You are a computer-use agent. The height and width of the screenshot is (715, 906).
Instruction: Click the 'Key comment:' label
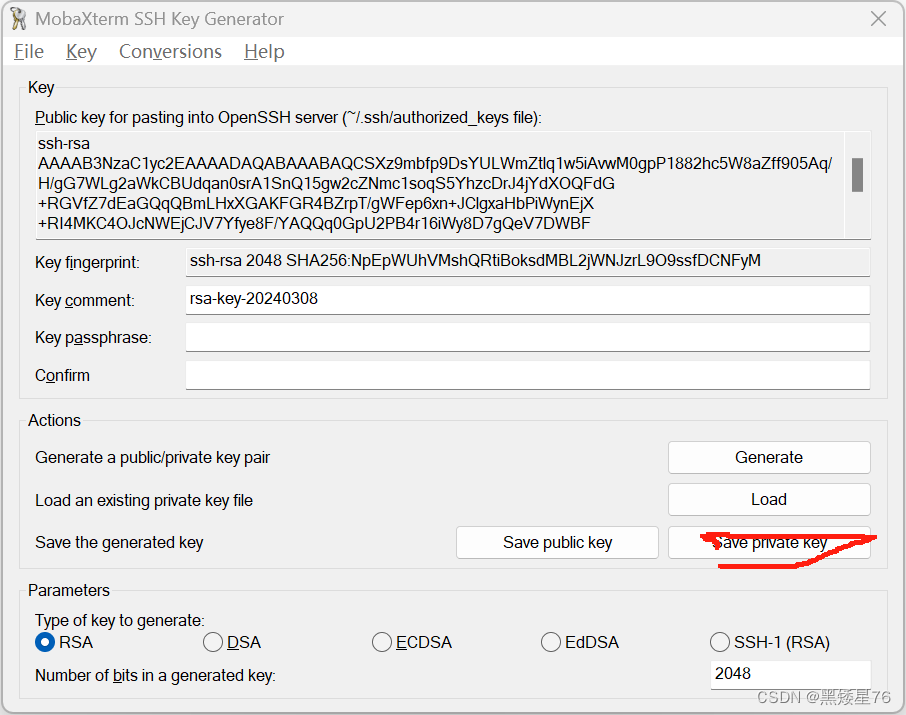pos(84,301)
